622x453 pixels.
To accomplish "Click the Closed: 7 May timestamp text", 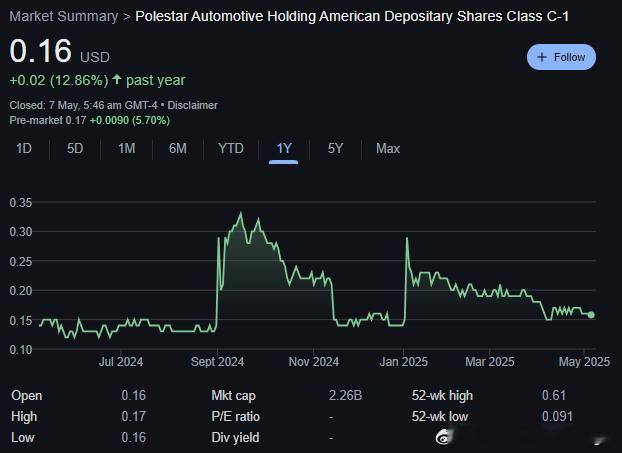I will click(83, 105).
